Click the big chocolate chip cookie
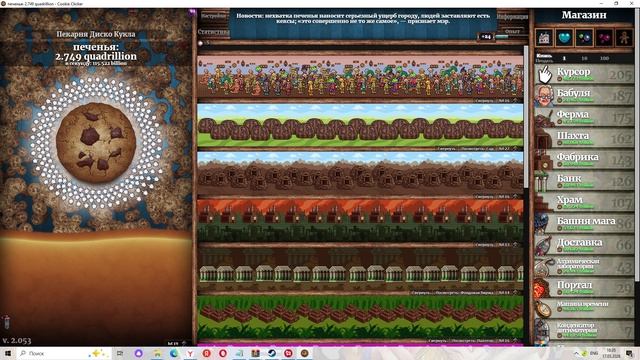 (x=96, y=142)
